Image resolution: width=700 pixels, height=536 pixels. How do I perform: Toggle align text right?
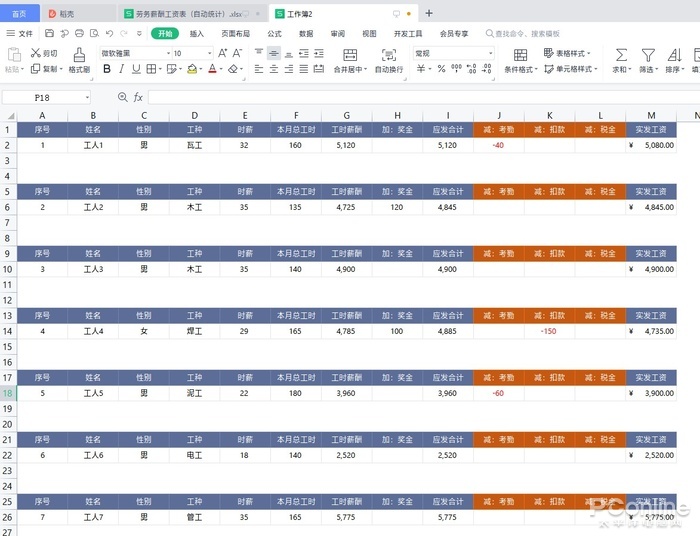pos(289,69)
